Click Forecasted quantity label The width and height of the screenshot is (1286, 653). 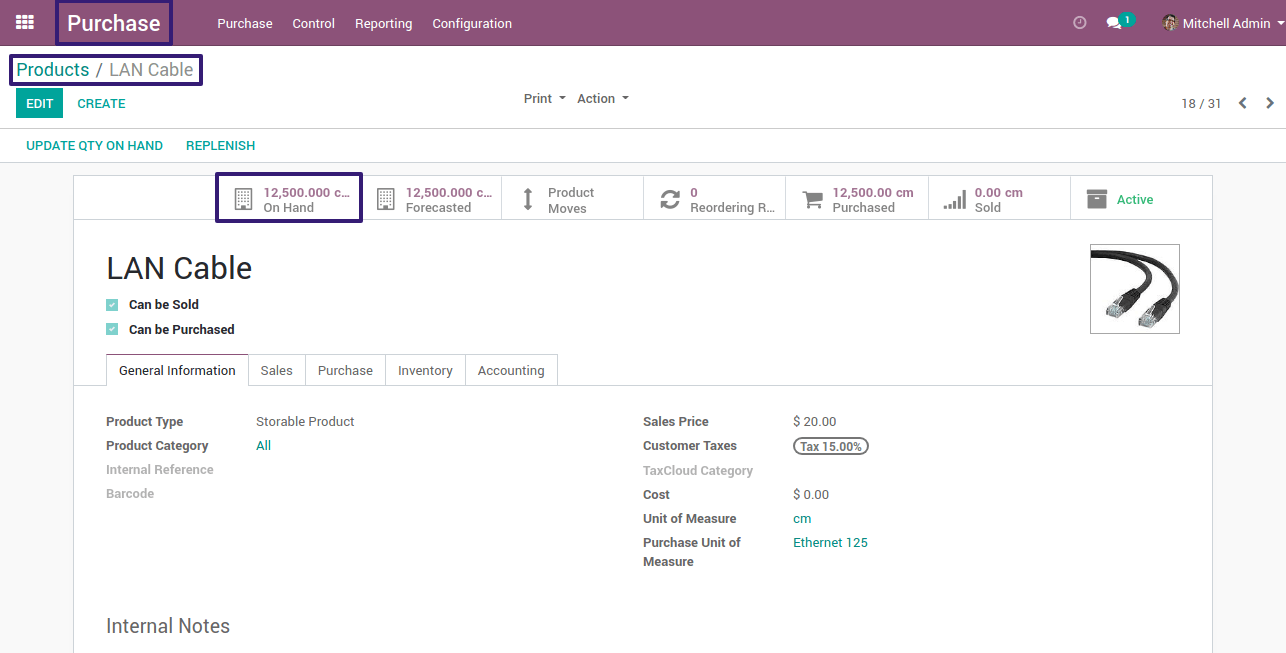[x=438, y=208]
